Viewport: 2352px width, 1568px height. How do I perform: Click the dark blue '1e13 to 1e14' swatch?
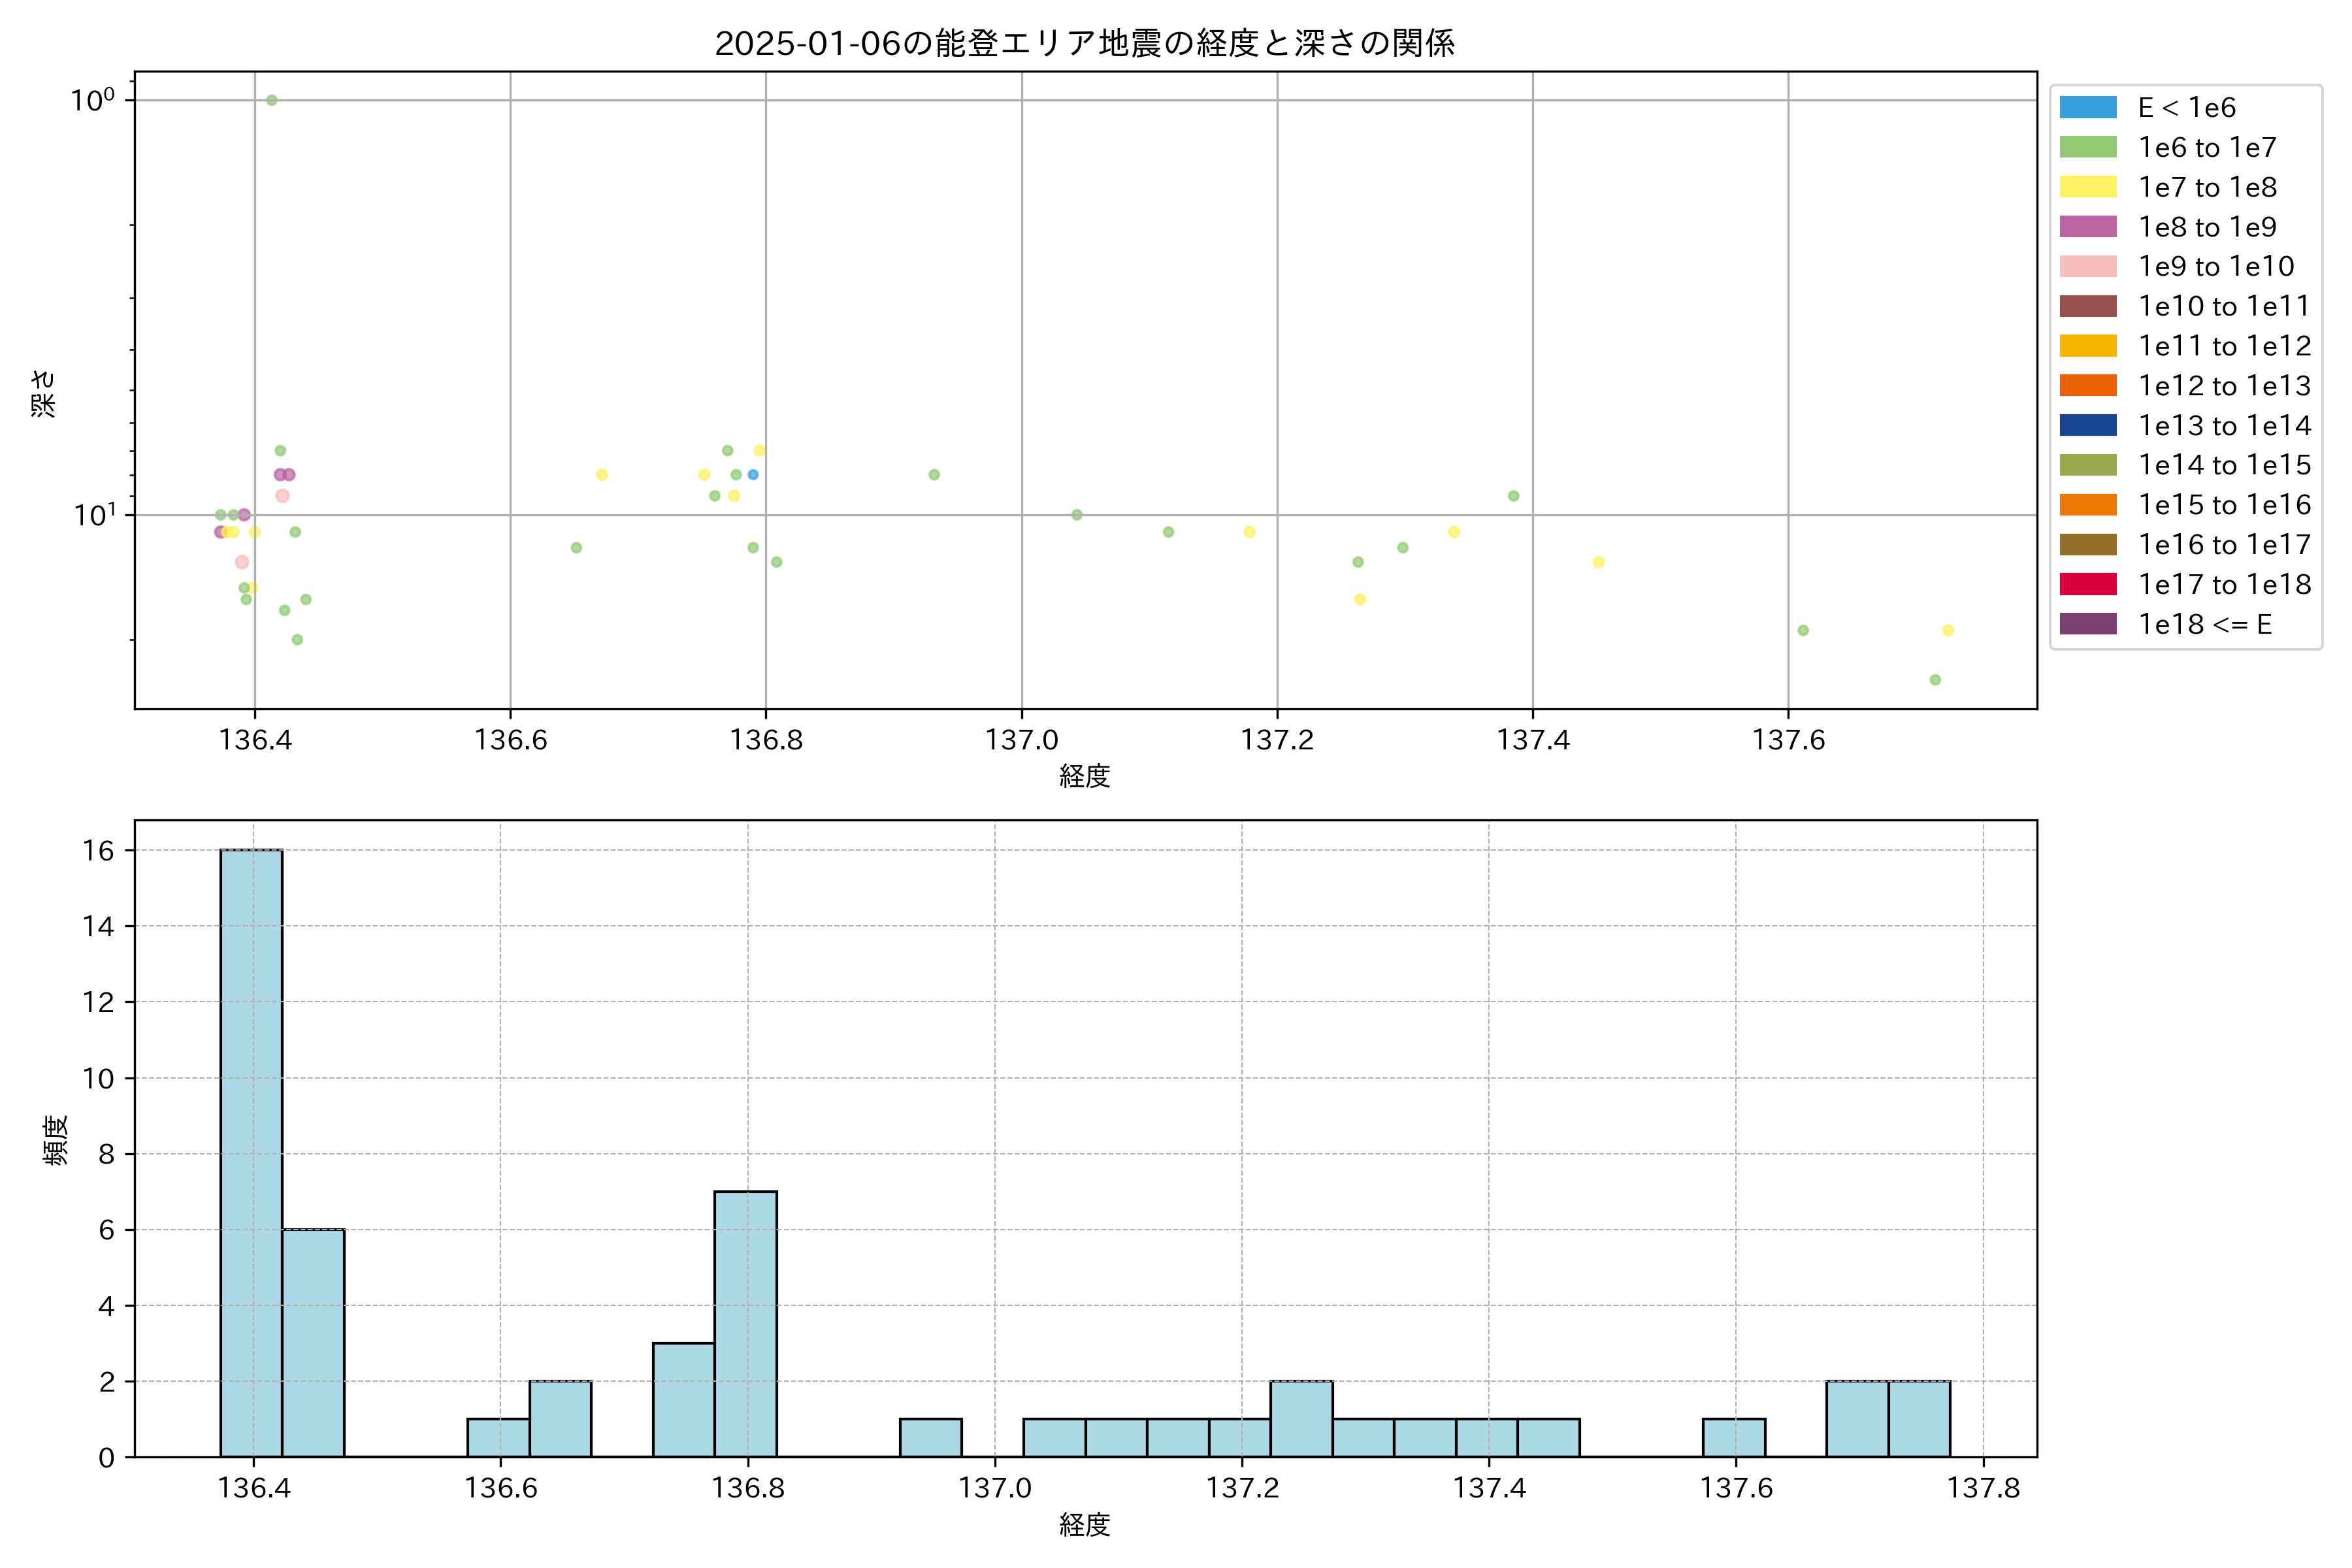[2087, 426]
